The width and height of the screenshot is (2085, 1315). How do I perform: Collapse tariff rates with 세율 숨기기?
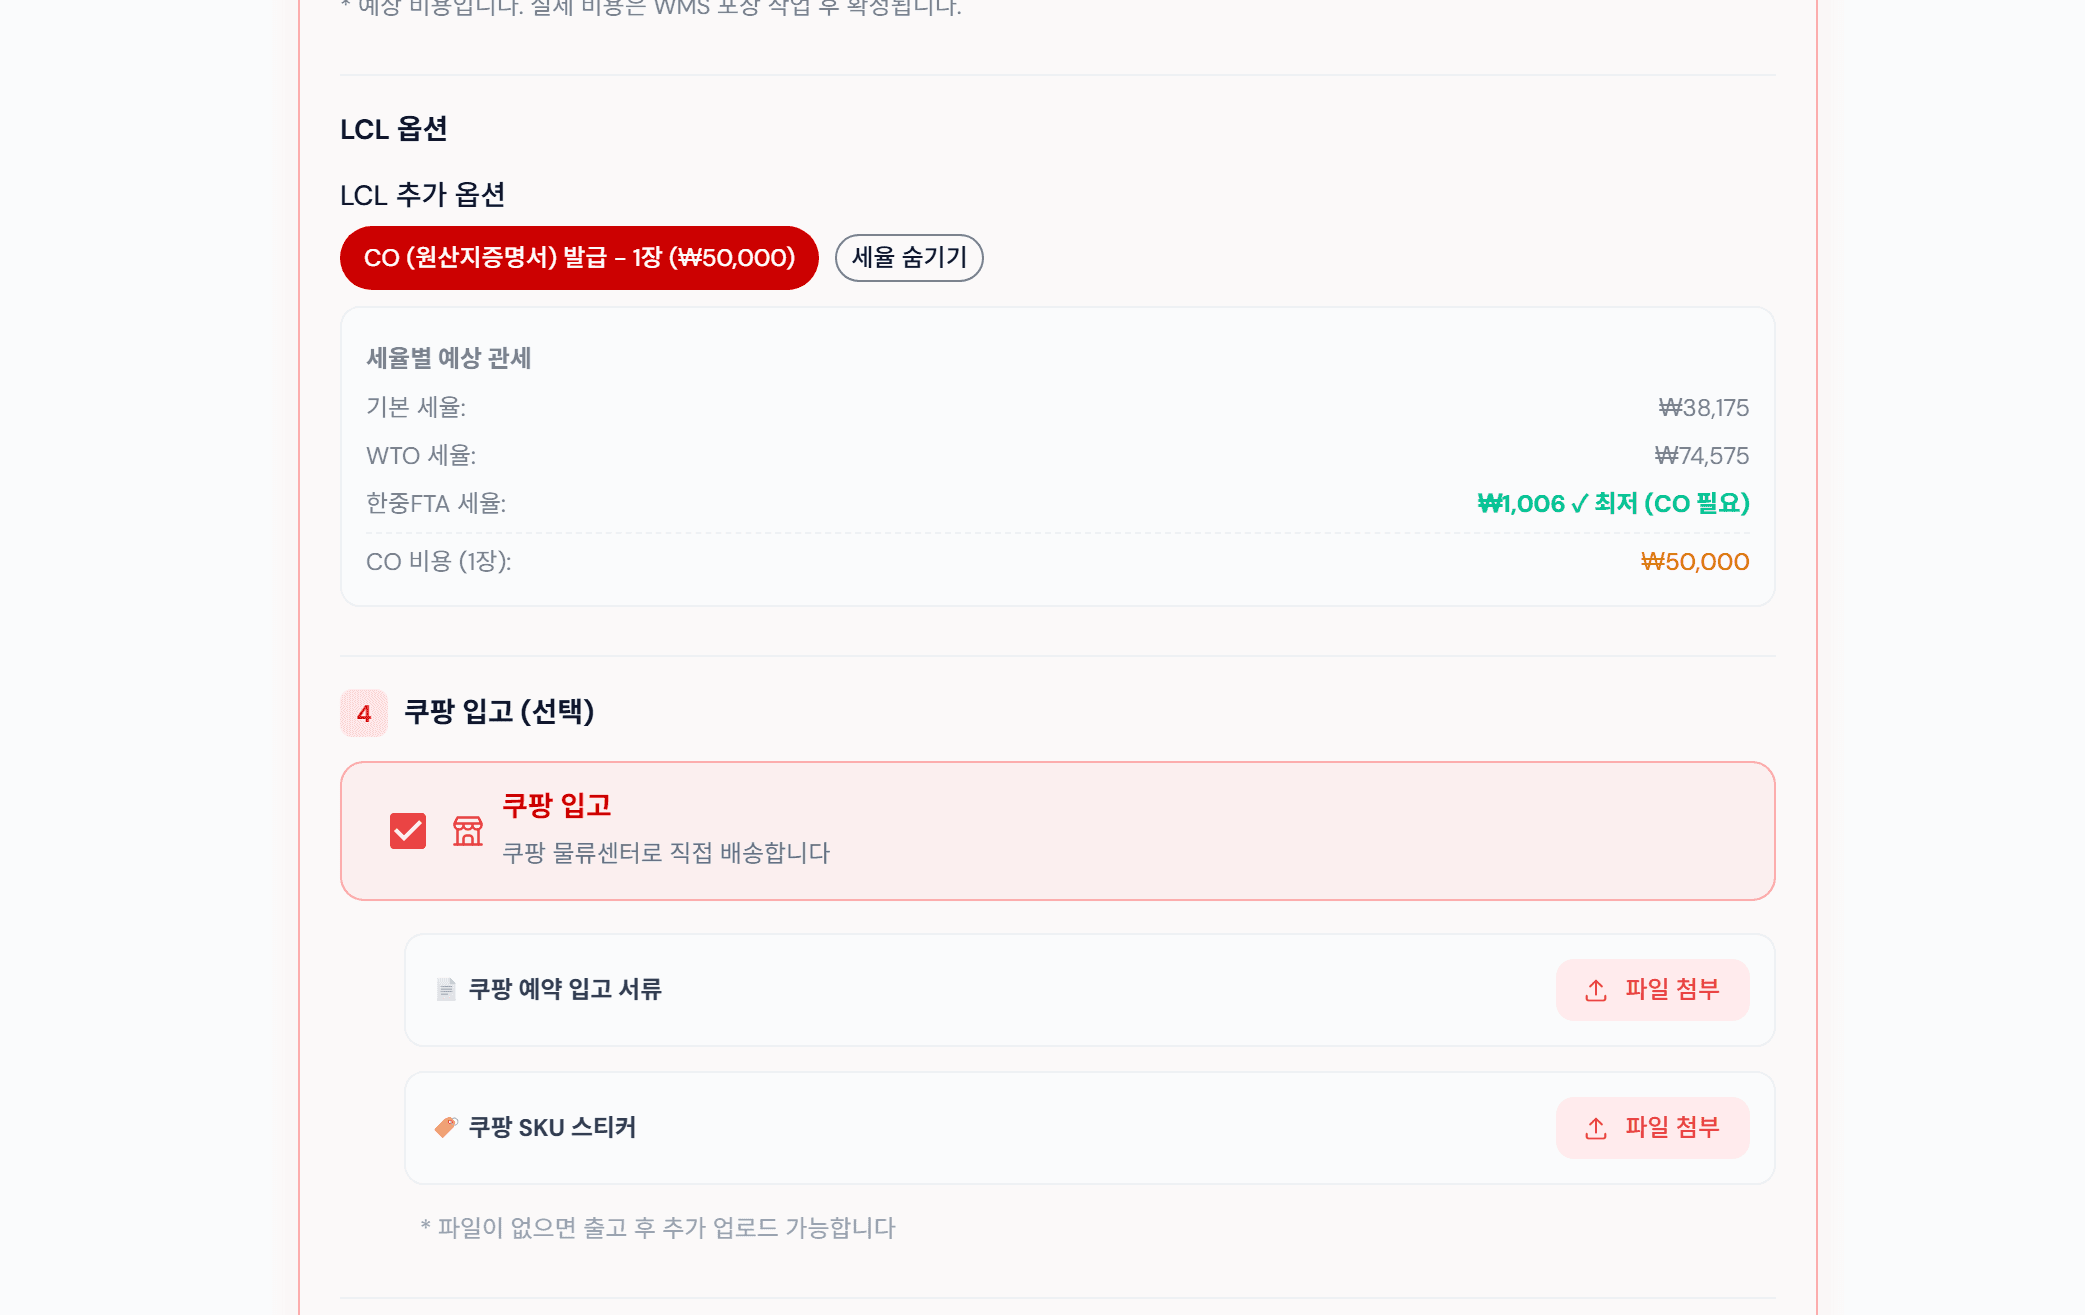coord(909,258)
